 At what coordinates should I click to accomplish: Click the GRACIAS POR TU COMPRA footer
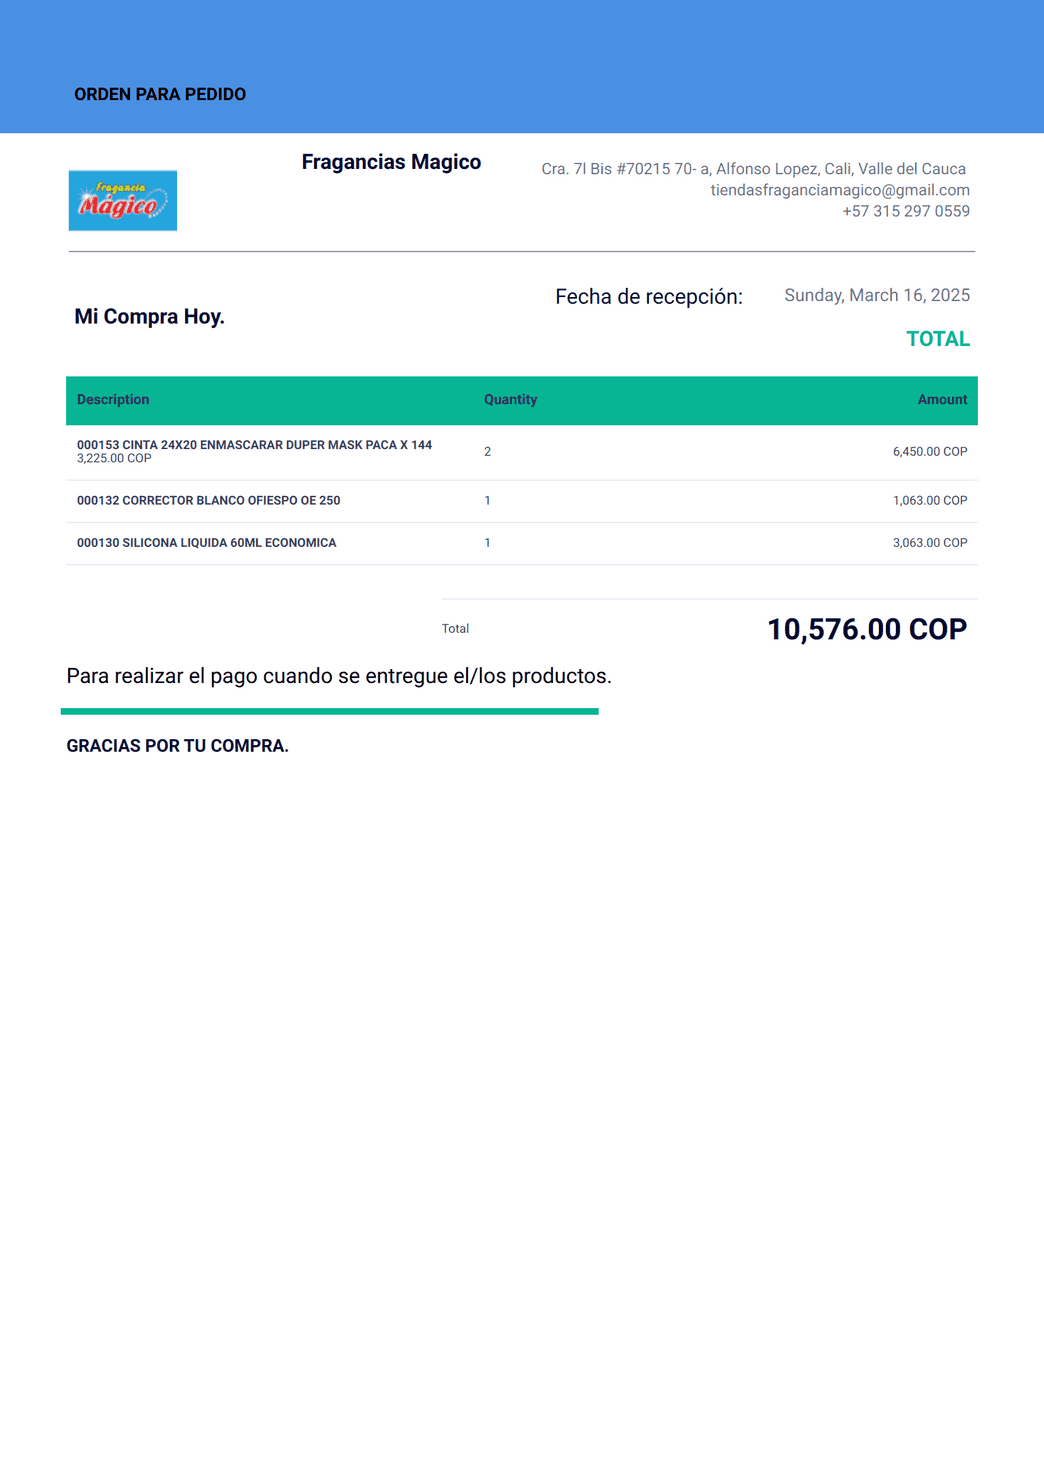[x=177, y=746]
